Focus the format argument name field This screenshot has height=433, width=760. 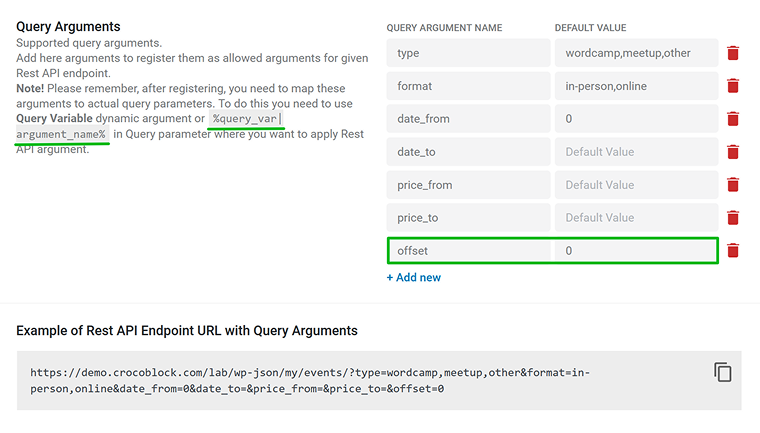(468, 86)
